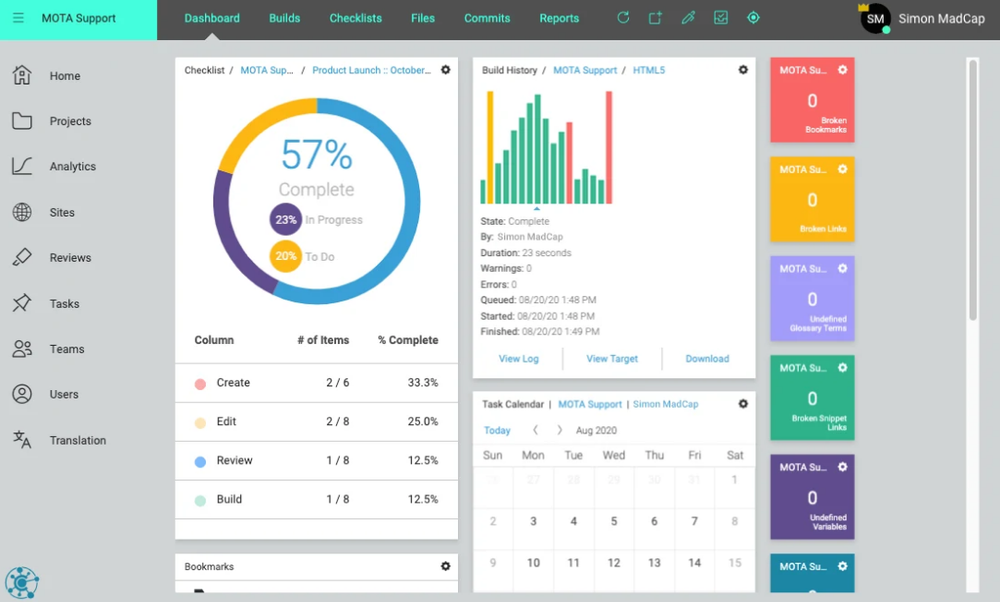Click the task checkbox icon in the toolbar
This screenshot has height=602, width=1000.
tap(721, 17)
